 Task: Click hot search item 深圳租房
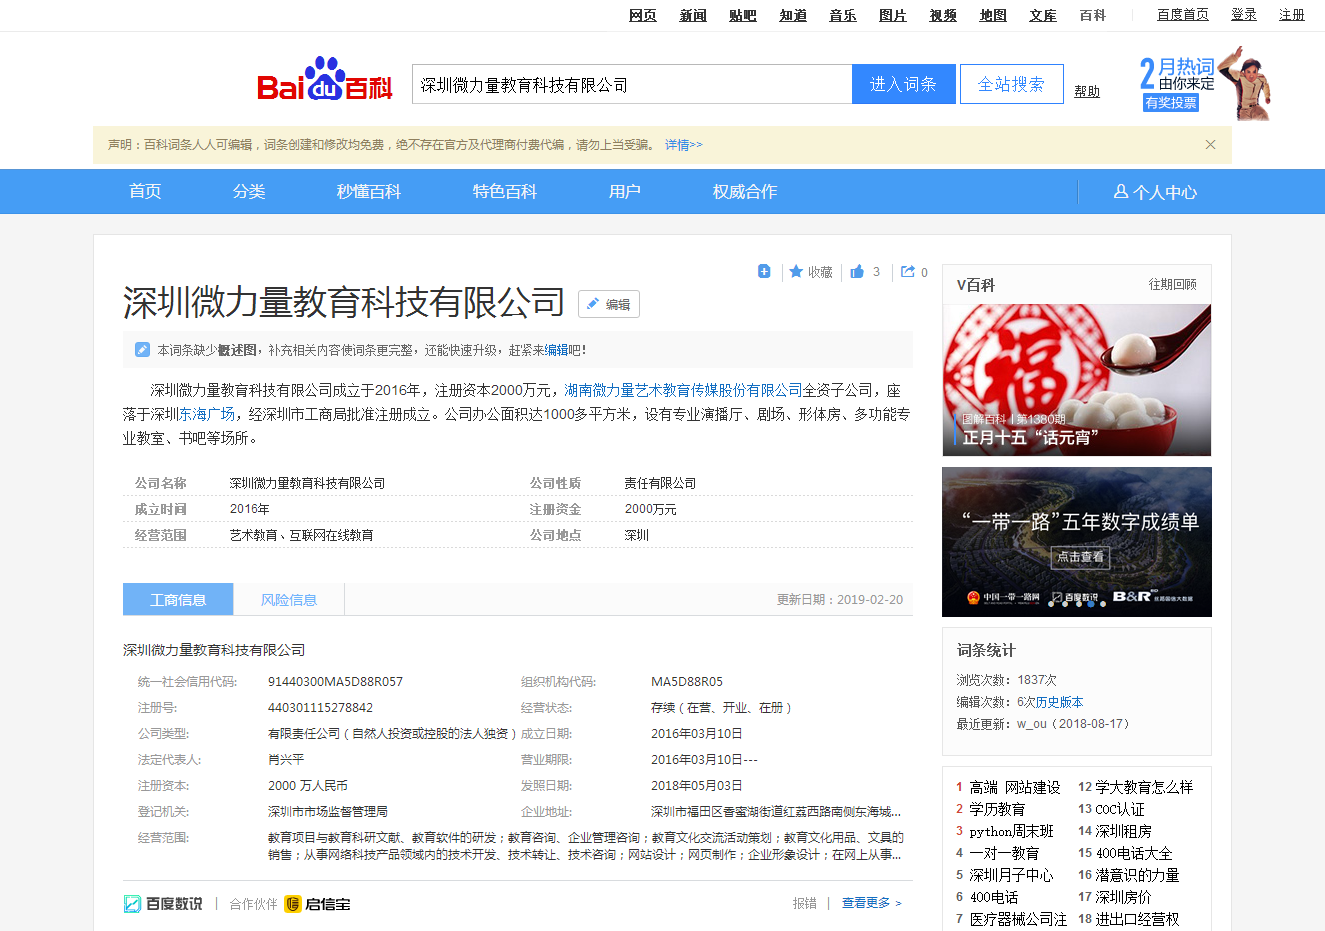pos(1123,831)
